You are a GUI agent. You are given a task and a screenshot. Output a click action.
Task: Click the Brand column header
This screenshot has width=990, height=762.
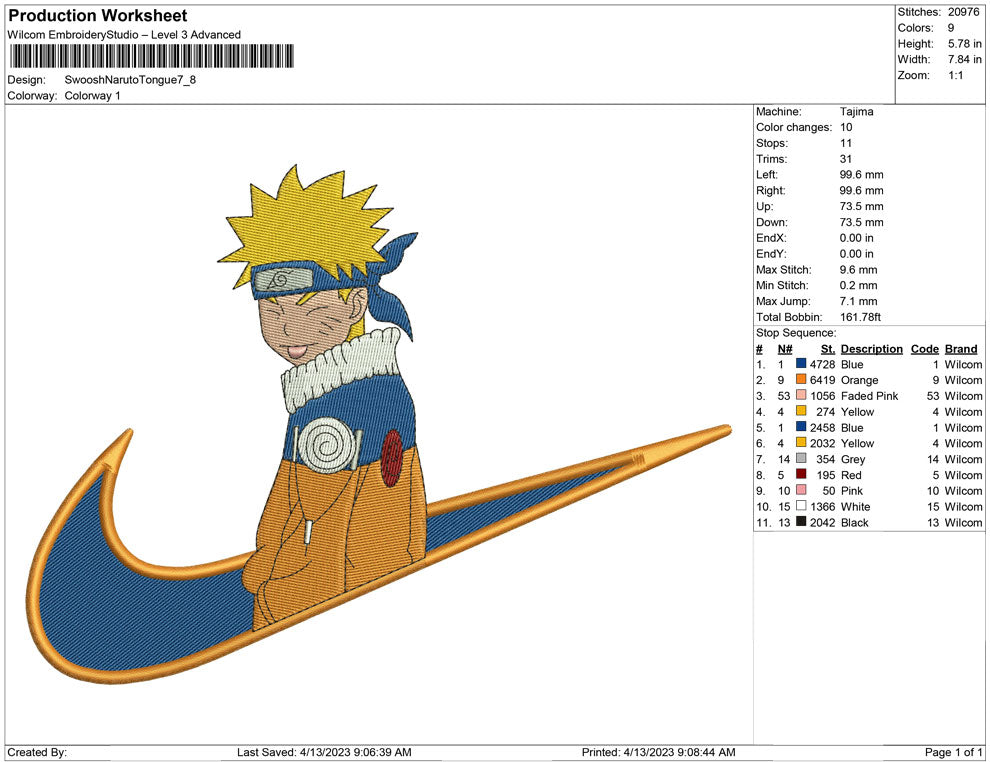click(x=960, y=349)
